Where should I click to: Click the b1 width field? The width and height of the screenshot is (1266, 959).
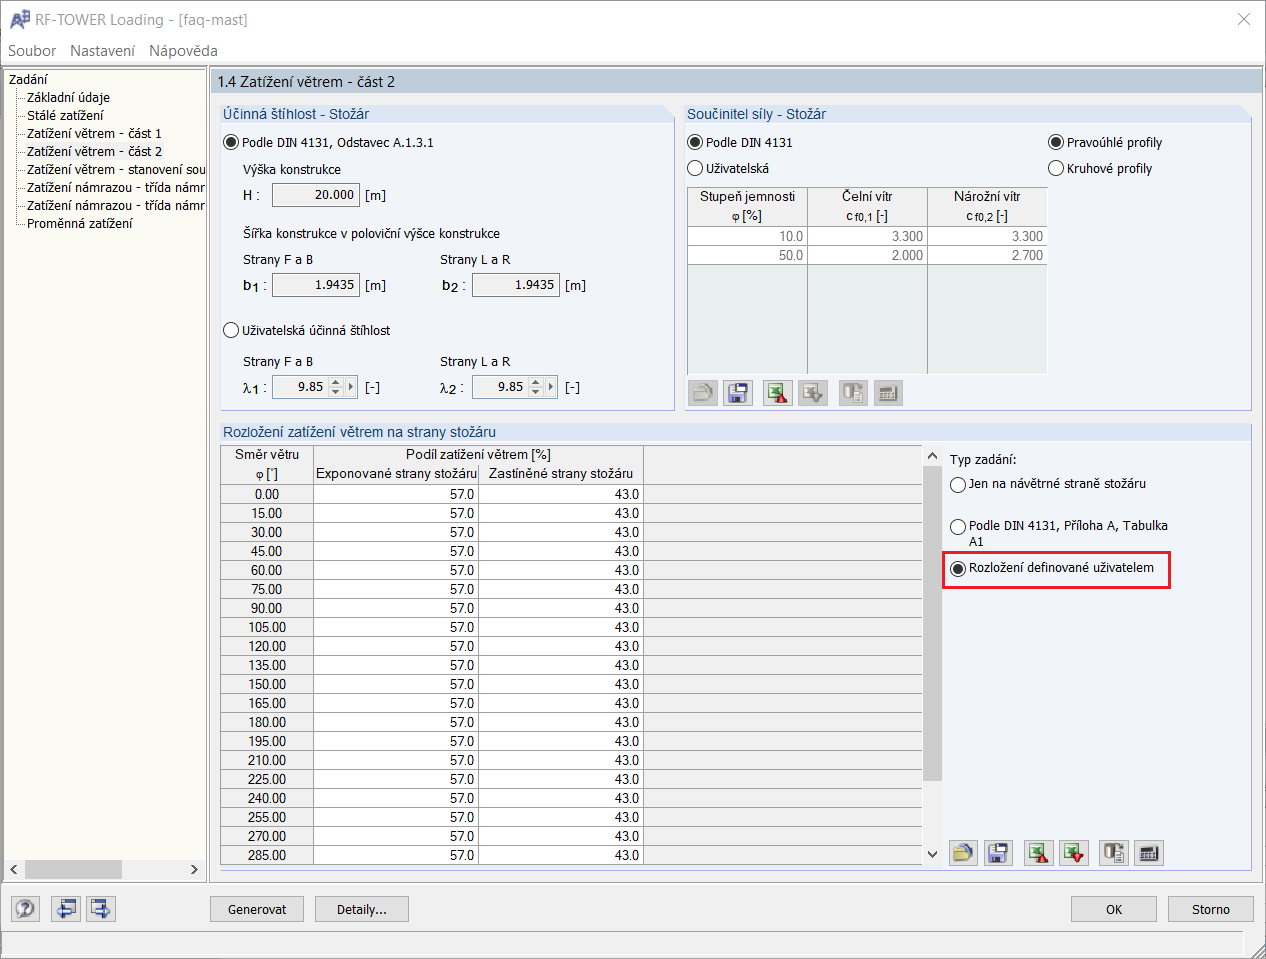point(316,285)
